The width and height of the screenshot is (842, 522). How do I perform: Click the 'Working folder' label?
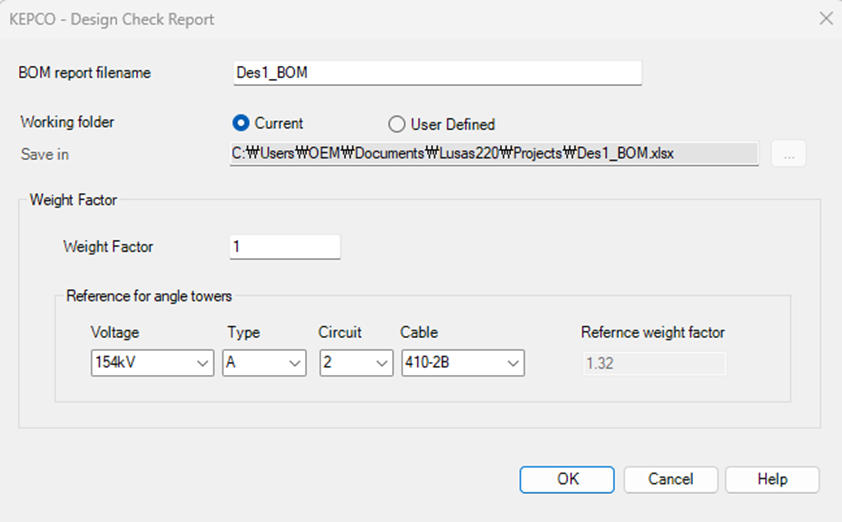pos(67,122)
